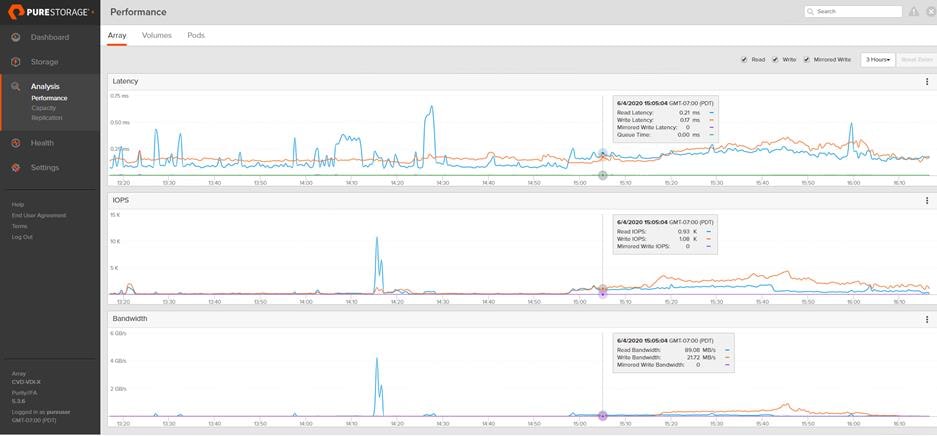Click the Settings gear icon

pyautogui.click(x=16, y=168)
